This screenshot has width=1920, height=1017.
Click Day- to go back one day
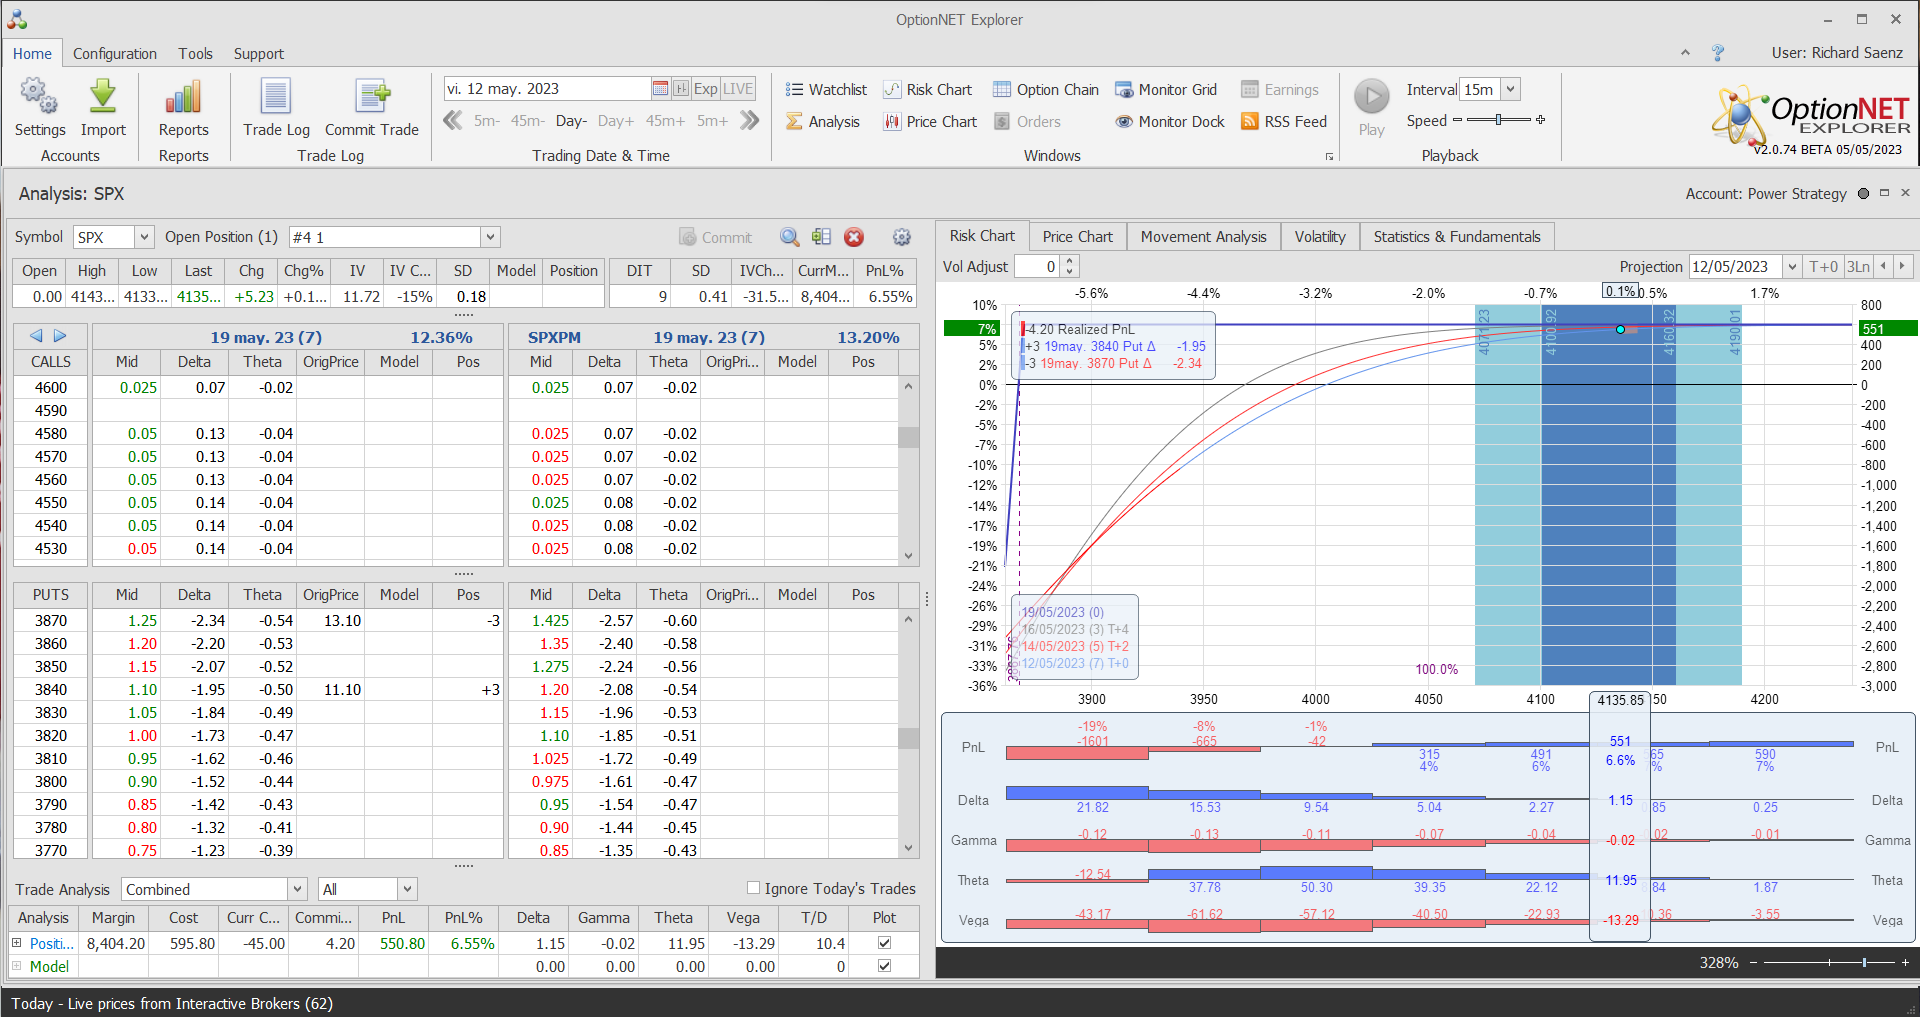(x=571, y=121)
